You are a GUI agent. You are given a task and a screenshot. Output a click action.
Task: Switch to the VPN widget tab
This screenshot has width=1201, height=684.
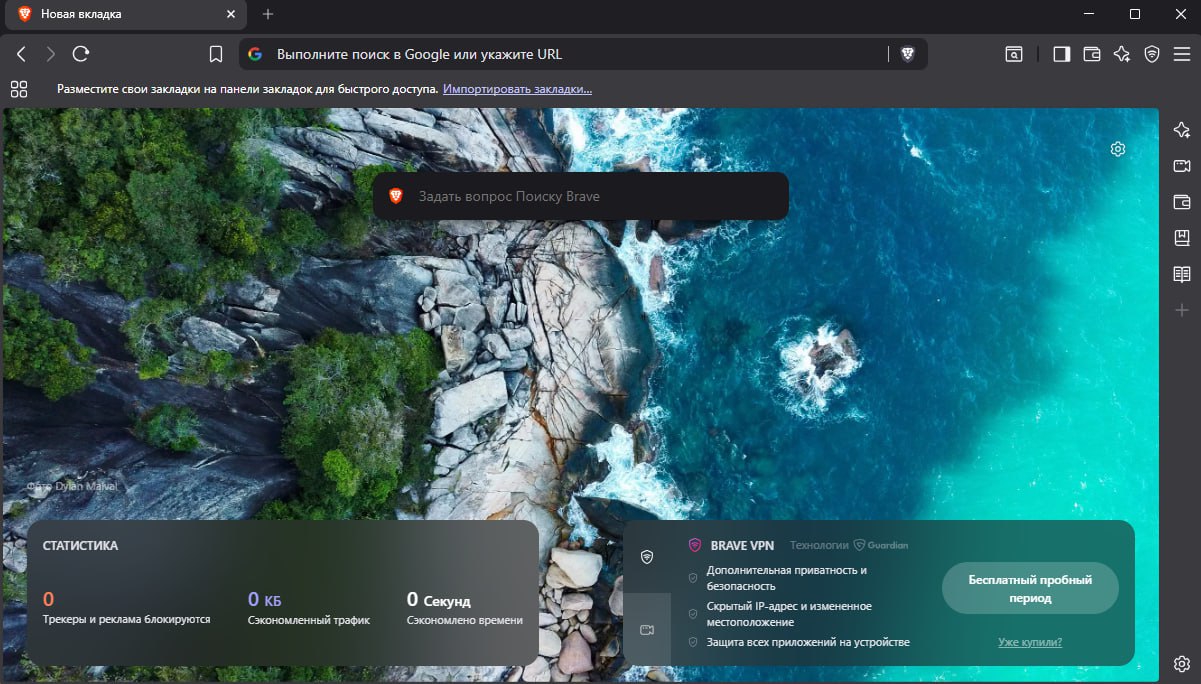coord(647,557)
